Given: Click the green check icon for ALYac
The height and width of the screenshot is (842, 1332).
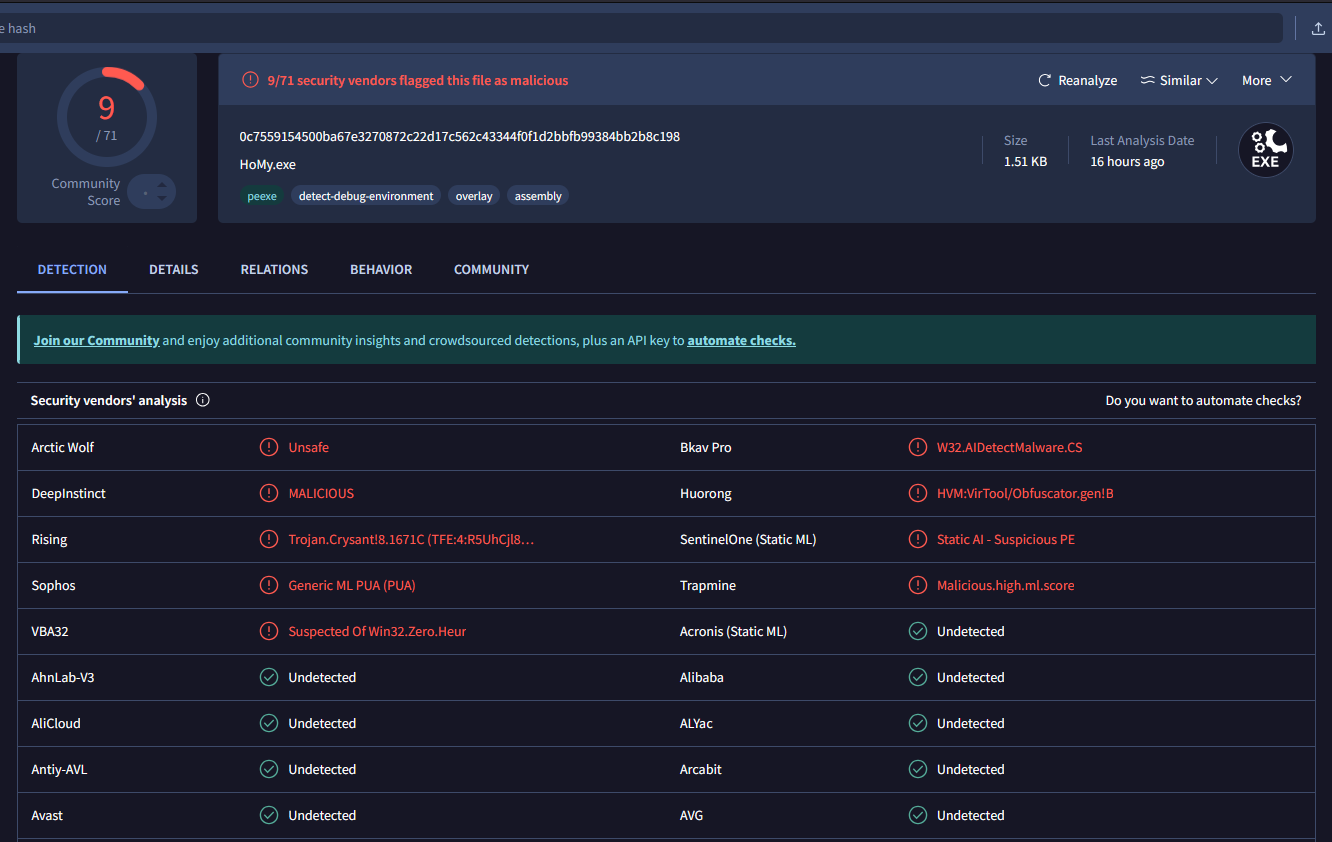Looking at the screenshot, I should (918, 723).
